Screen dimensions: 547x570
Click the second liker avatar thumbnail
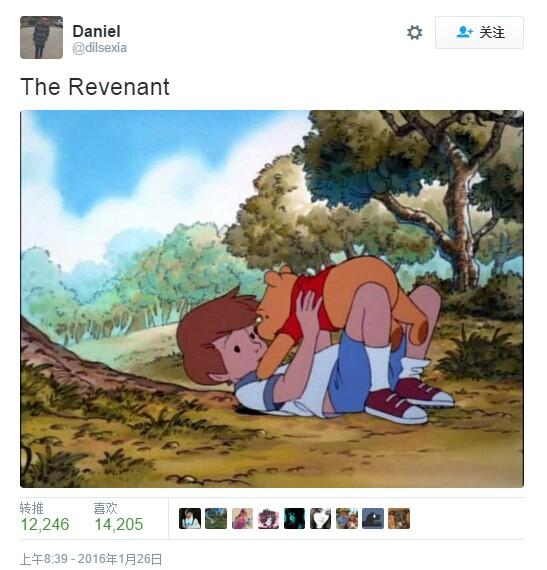point(216,518)
